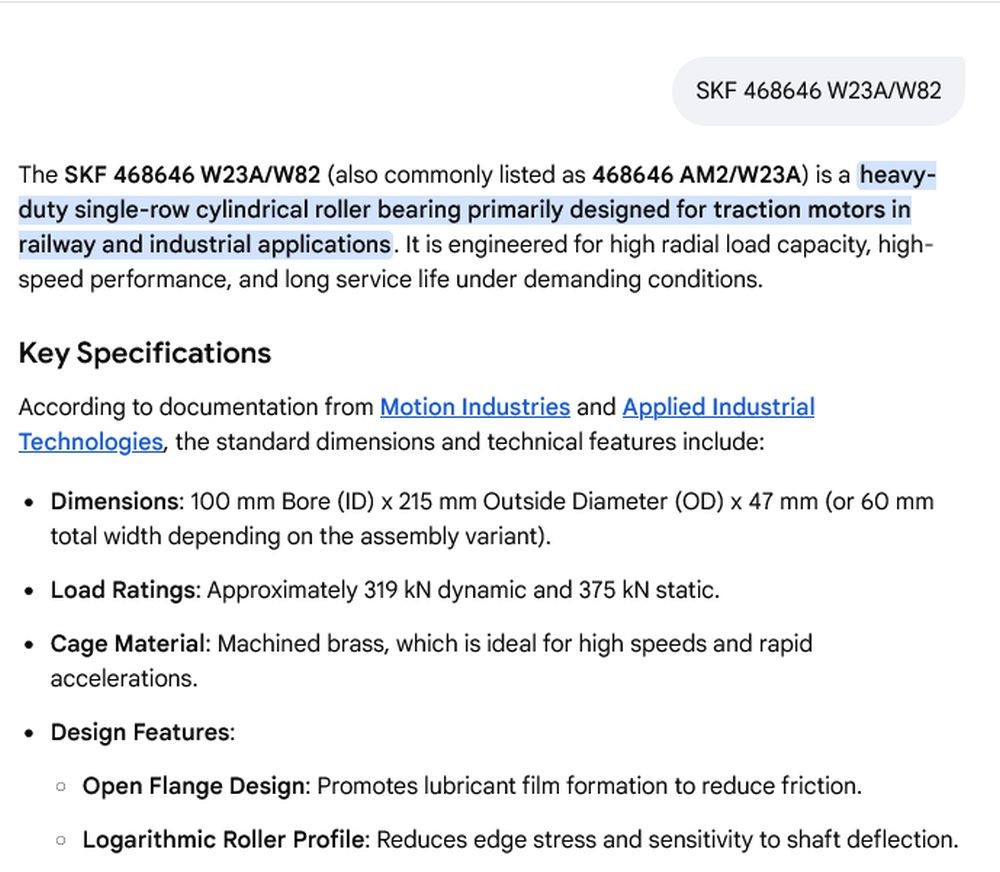Click the bullet beside Dimensions

pyautogui.click(x=29, y=503)
